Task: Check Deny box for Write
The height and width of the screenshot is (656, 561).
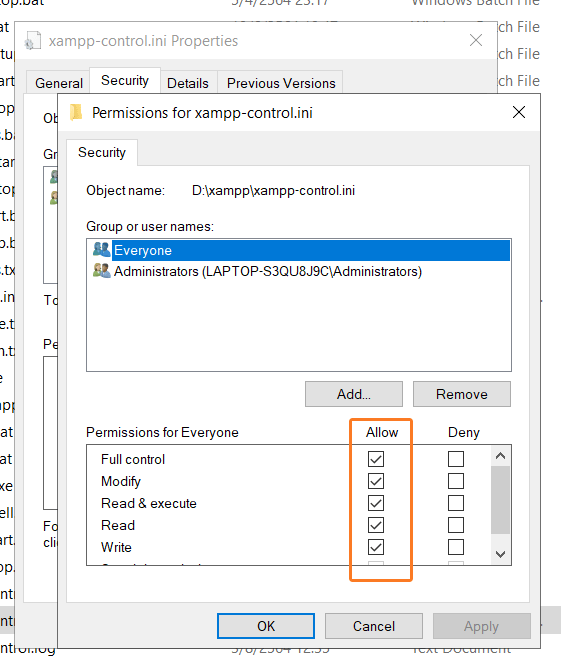Action: point(456,547)
